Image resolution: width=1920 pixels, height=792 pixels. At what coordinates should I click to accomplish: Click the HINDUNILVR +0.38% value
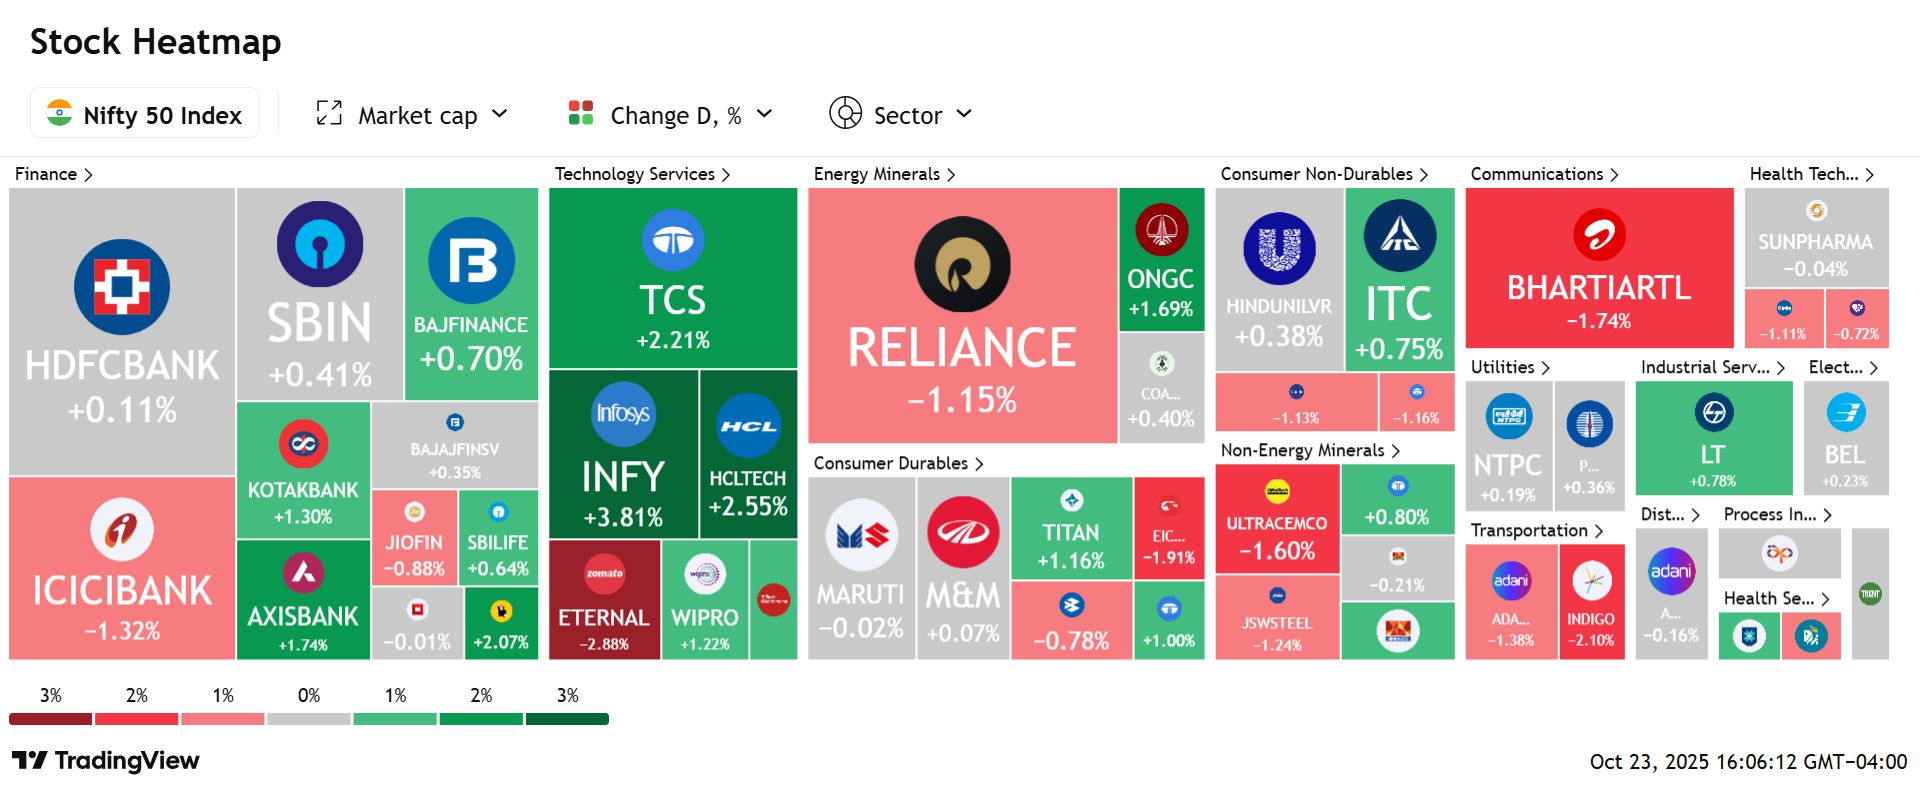[1279, 337]
